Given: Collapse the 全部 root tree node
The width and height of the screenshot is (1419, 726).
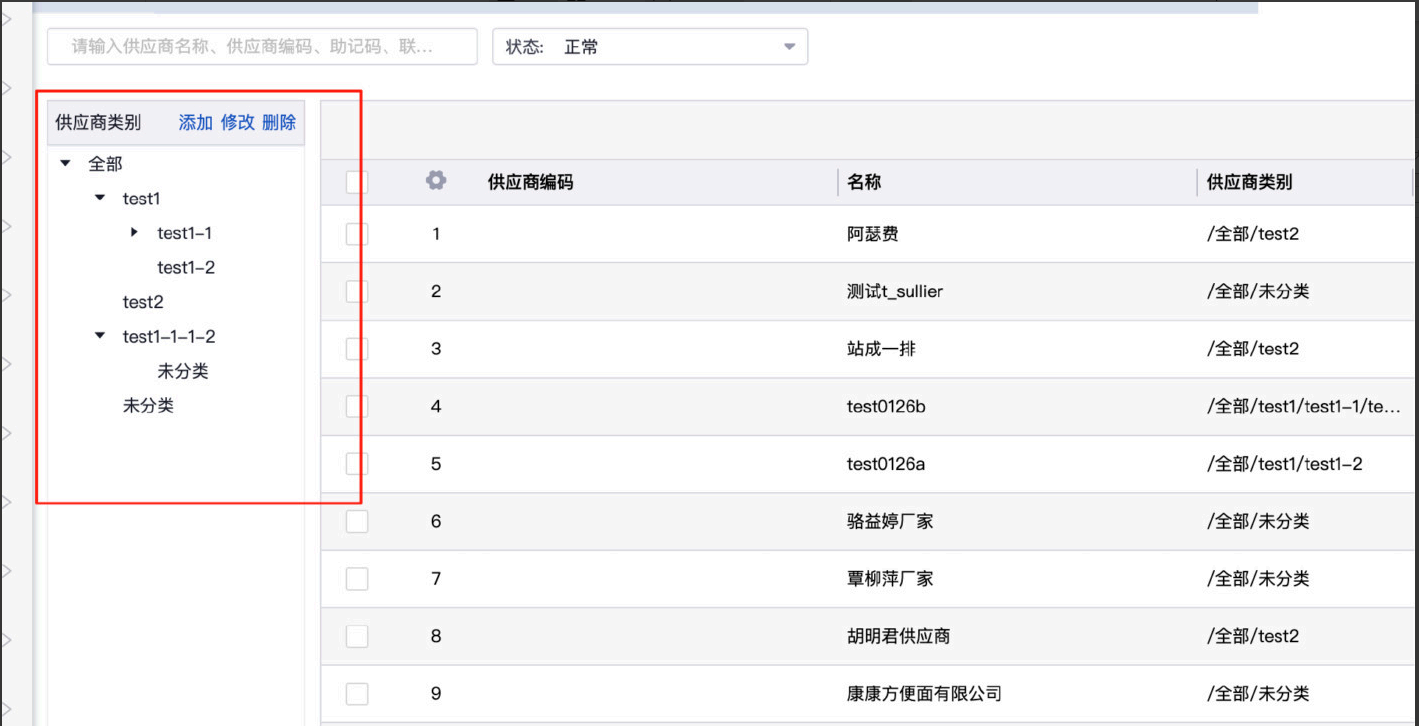Looking at the screenshot, I should [66, 163].
